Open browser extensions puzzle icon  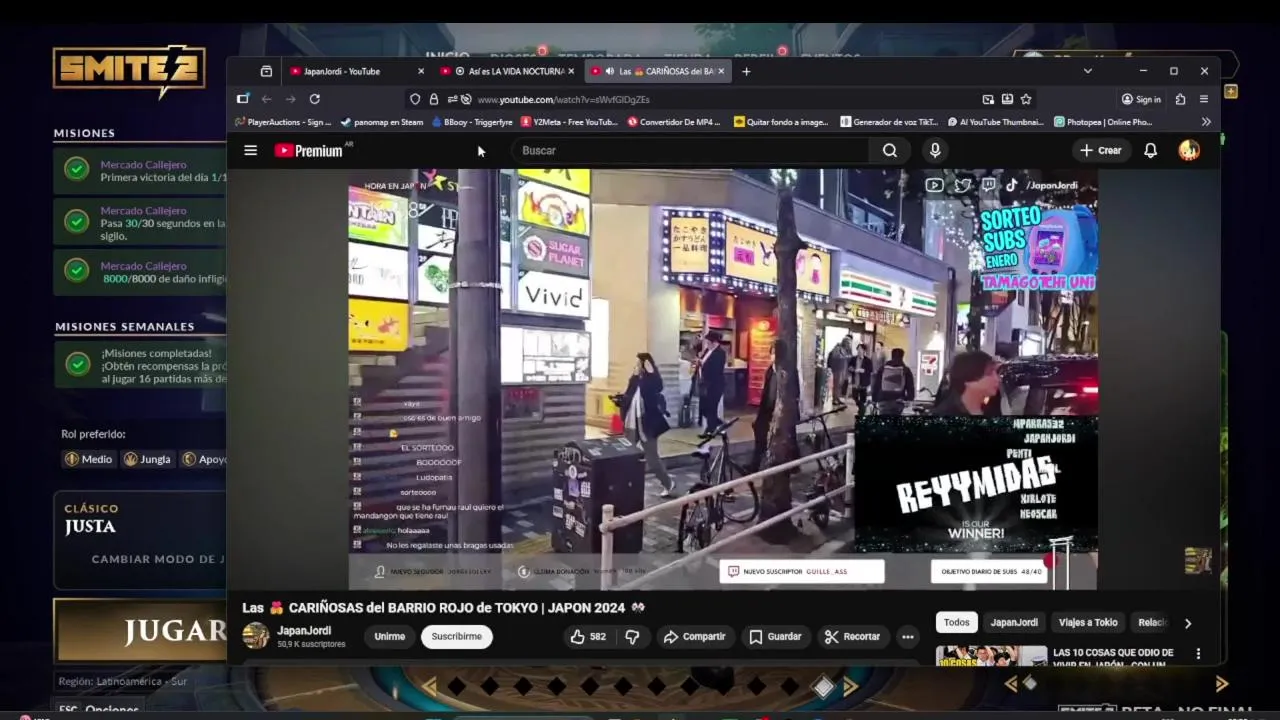[1181, 99]
